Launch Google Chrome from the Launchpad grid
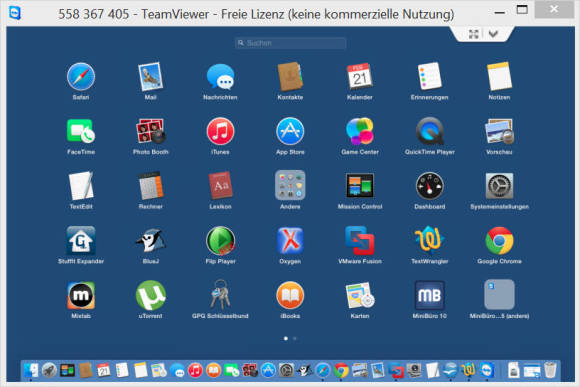The image size is (580, 387). (499, 240)
